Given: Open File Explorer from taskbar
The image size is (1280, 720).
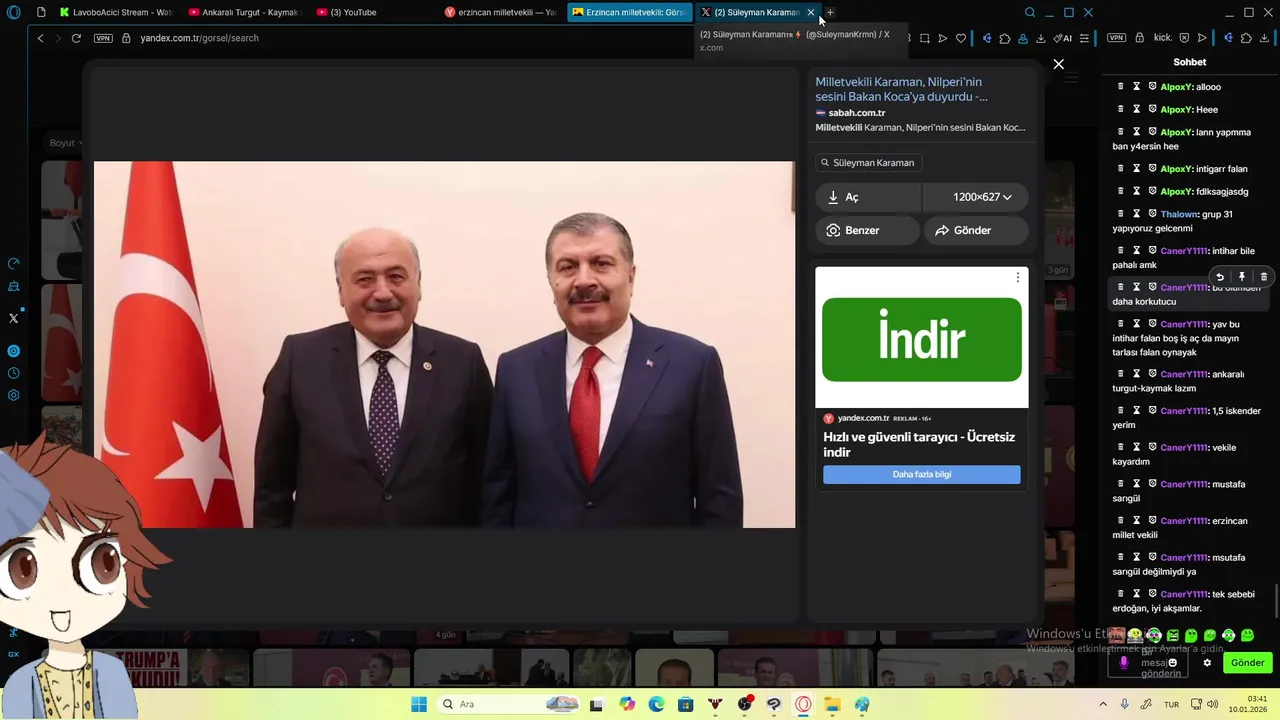Looking at the screenshot, I should click(x=832, y=704).
